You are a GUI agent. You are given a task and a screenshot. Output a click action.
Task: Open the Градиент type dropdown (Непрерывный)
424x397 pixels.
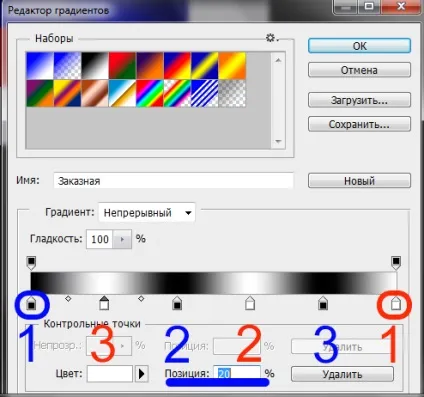[x=147, y=213]
